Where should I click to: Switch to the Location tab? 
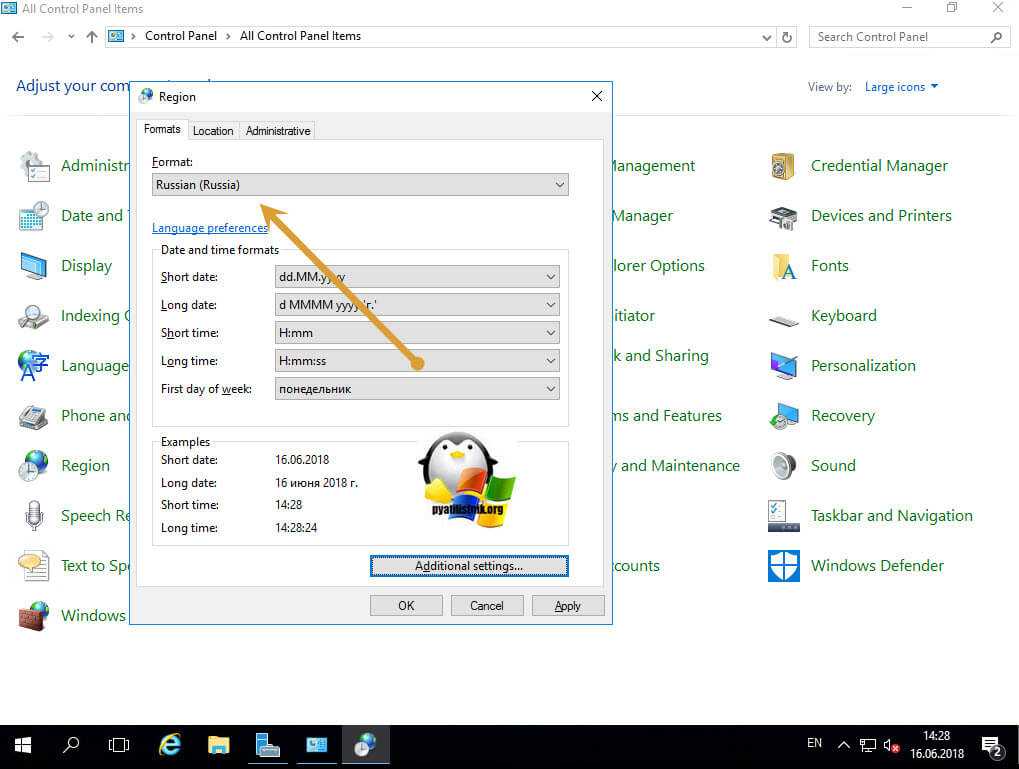[213, 131]
